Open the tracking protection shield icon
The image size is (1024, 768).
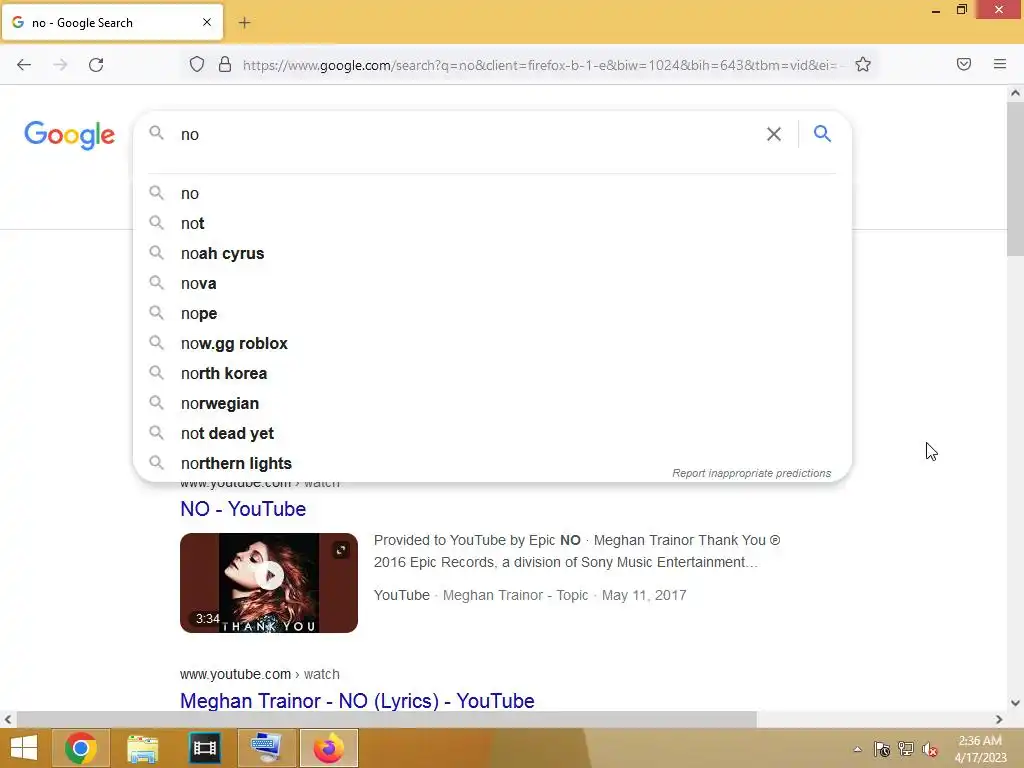[x=197, y=64]
